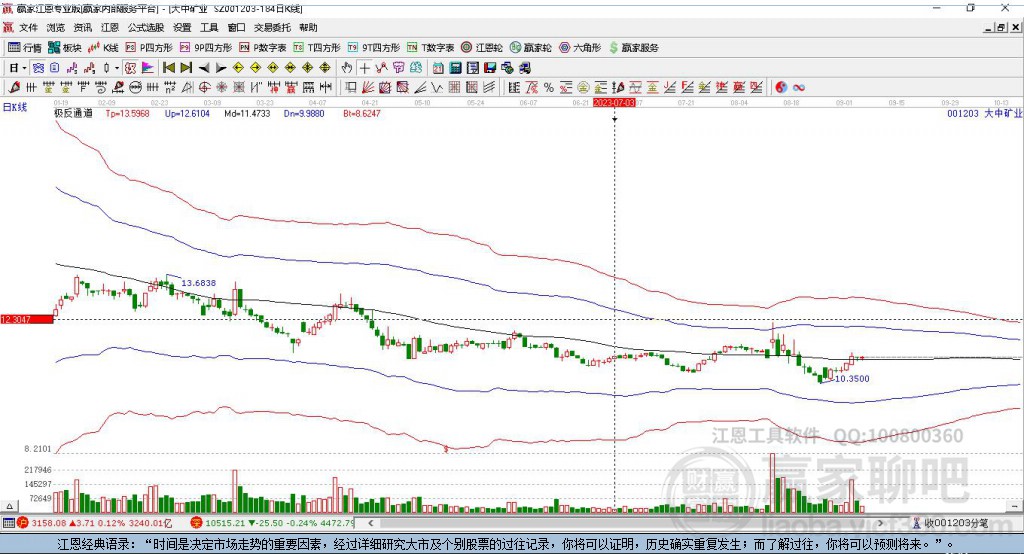Click the 行情 quotes toolbar button
Viewport: 1024px width, 554px height.
[x=25, y=48]
